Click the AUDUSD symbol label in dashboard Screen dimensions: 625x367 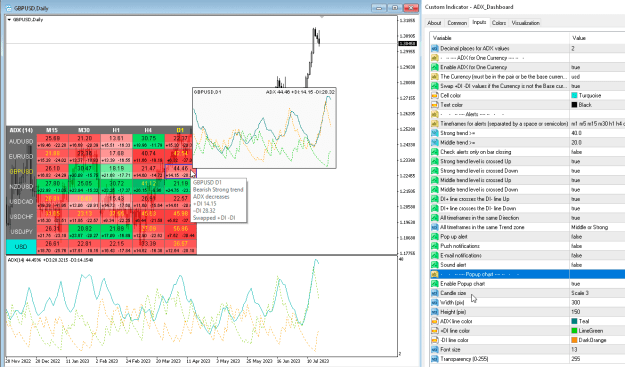click(x=21, y=141)
